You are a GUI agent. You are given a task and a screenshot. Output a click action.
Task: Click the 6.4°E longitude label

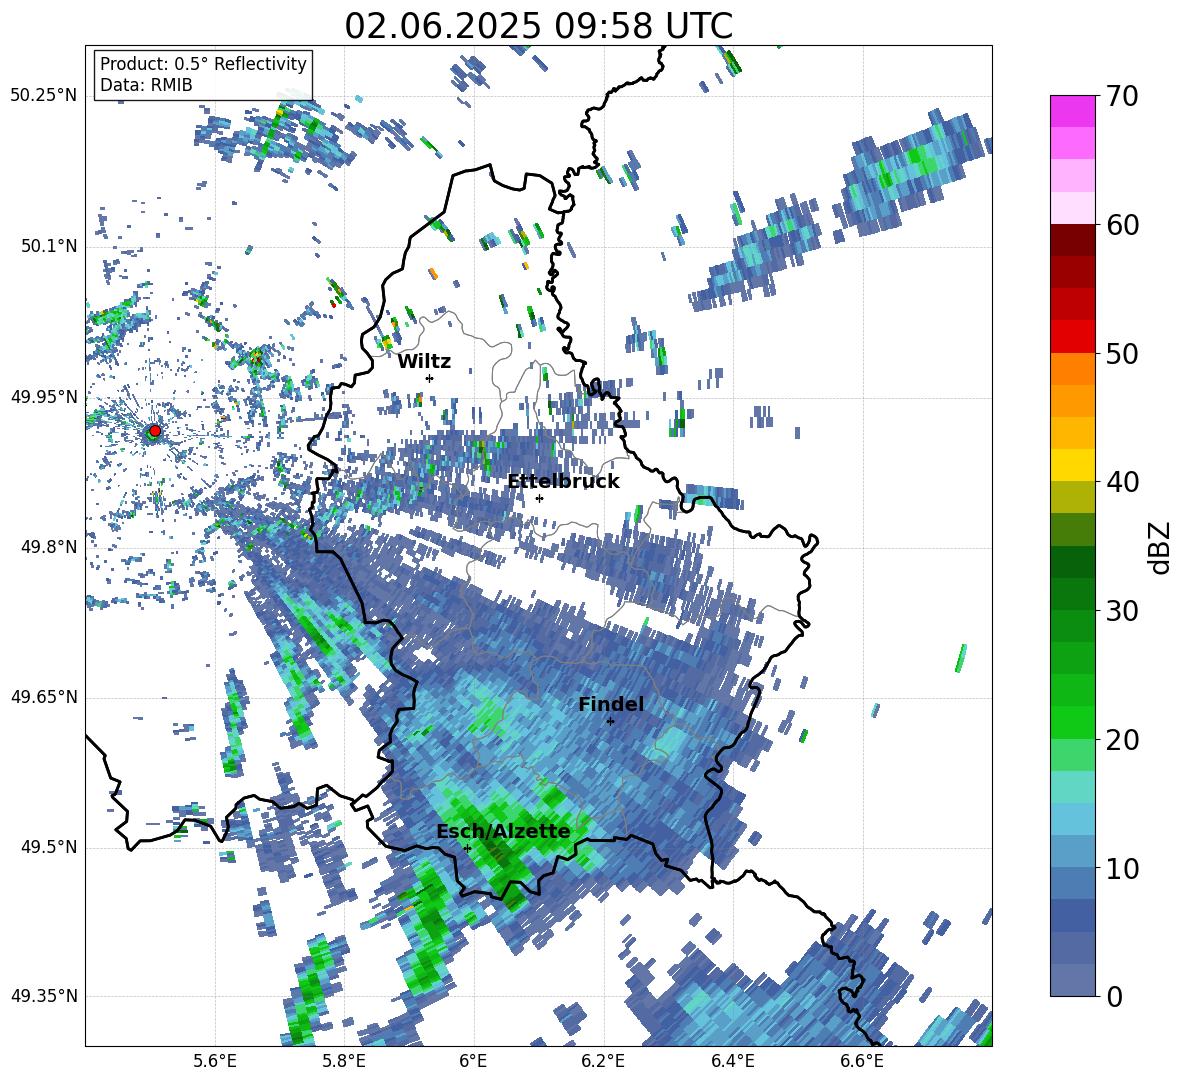pyautogui.click(x=732, y=1062)
